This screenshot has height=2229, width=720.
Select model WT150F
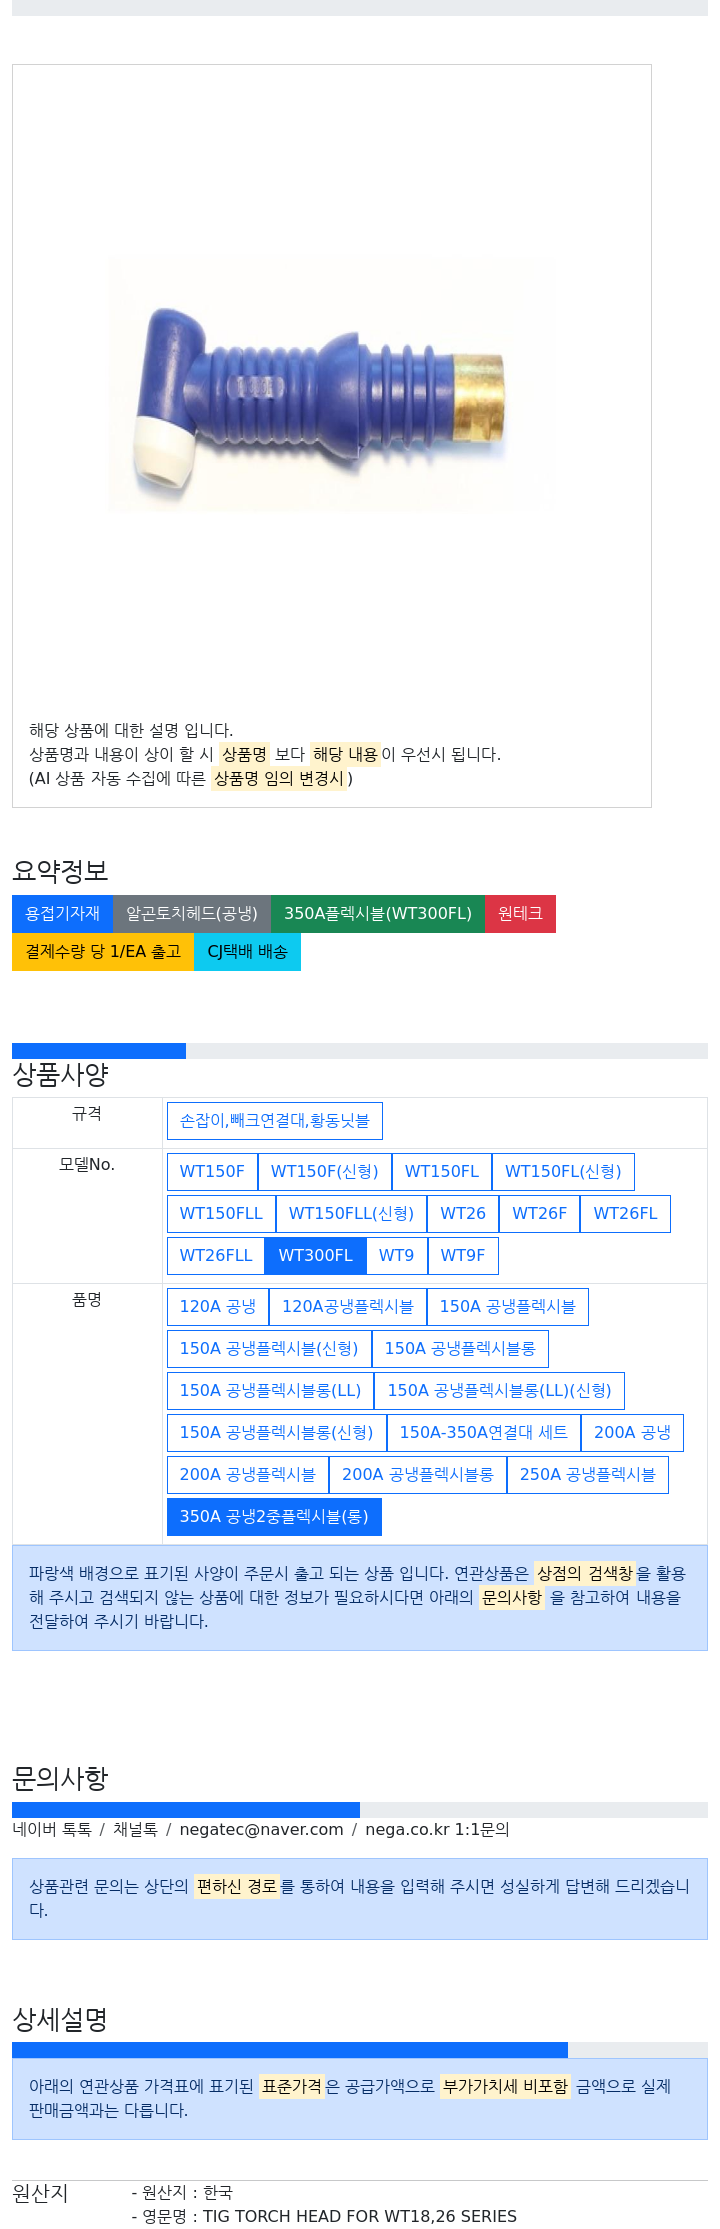point(212,1172)
